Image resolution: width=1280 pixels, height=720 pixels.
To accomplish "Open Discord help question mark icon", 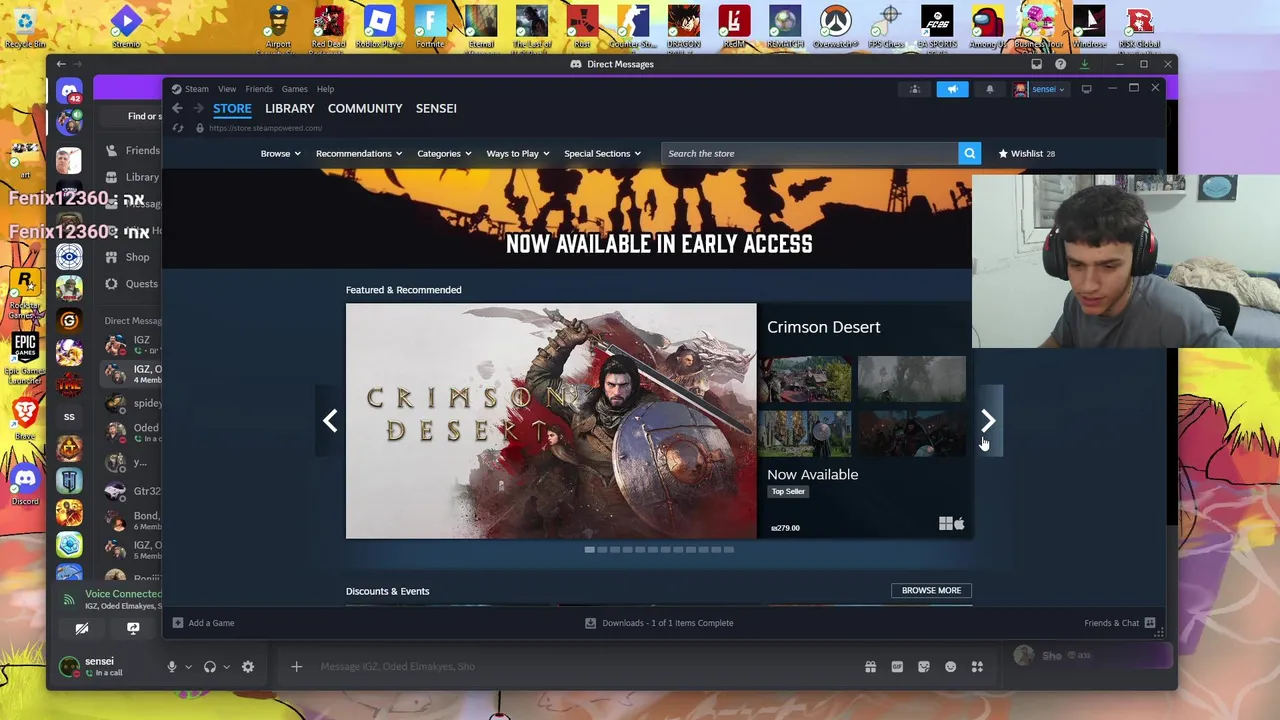I will point(1060,64).
